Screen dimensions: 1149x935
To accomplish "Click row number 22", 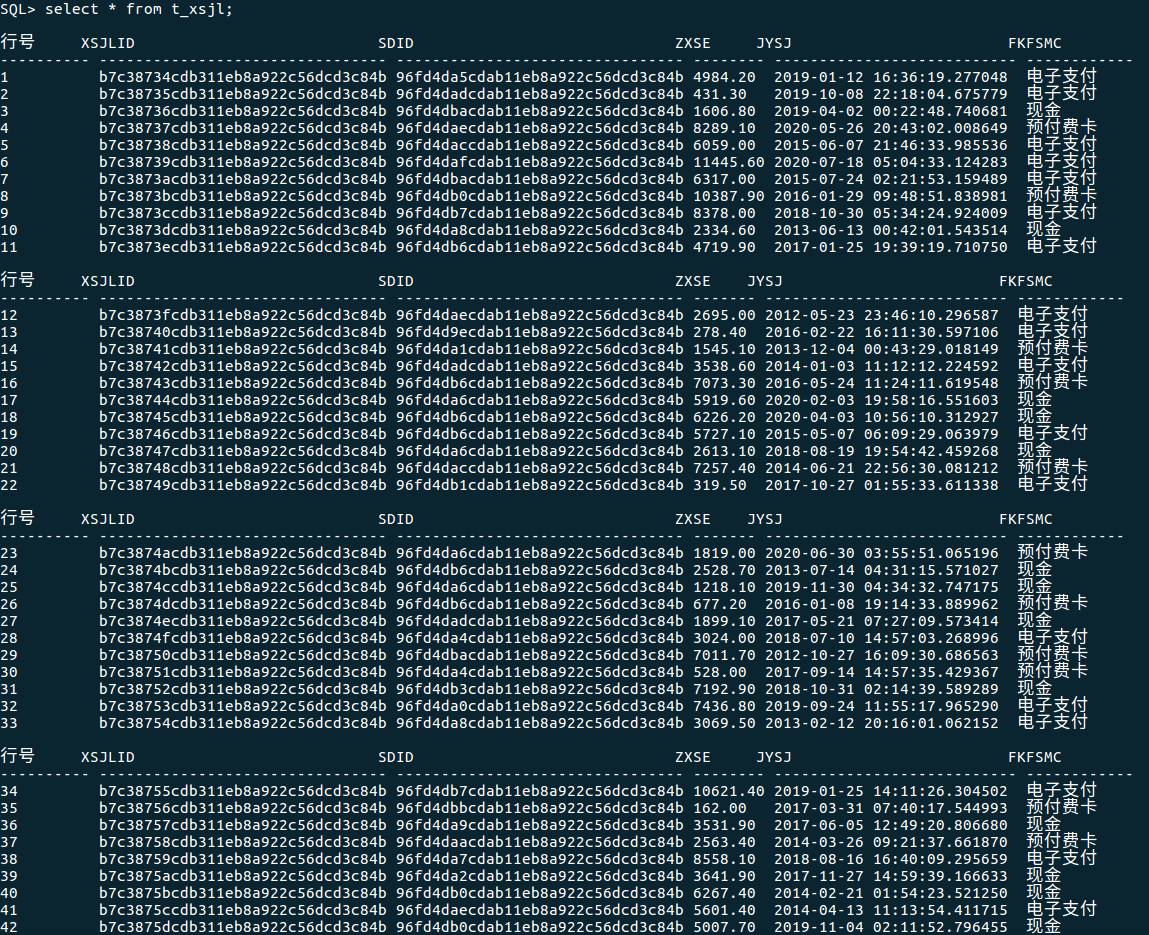I will [x=9, y=485].
